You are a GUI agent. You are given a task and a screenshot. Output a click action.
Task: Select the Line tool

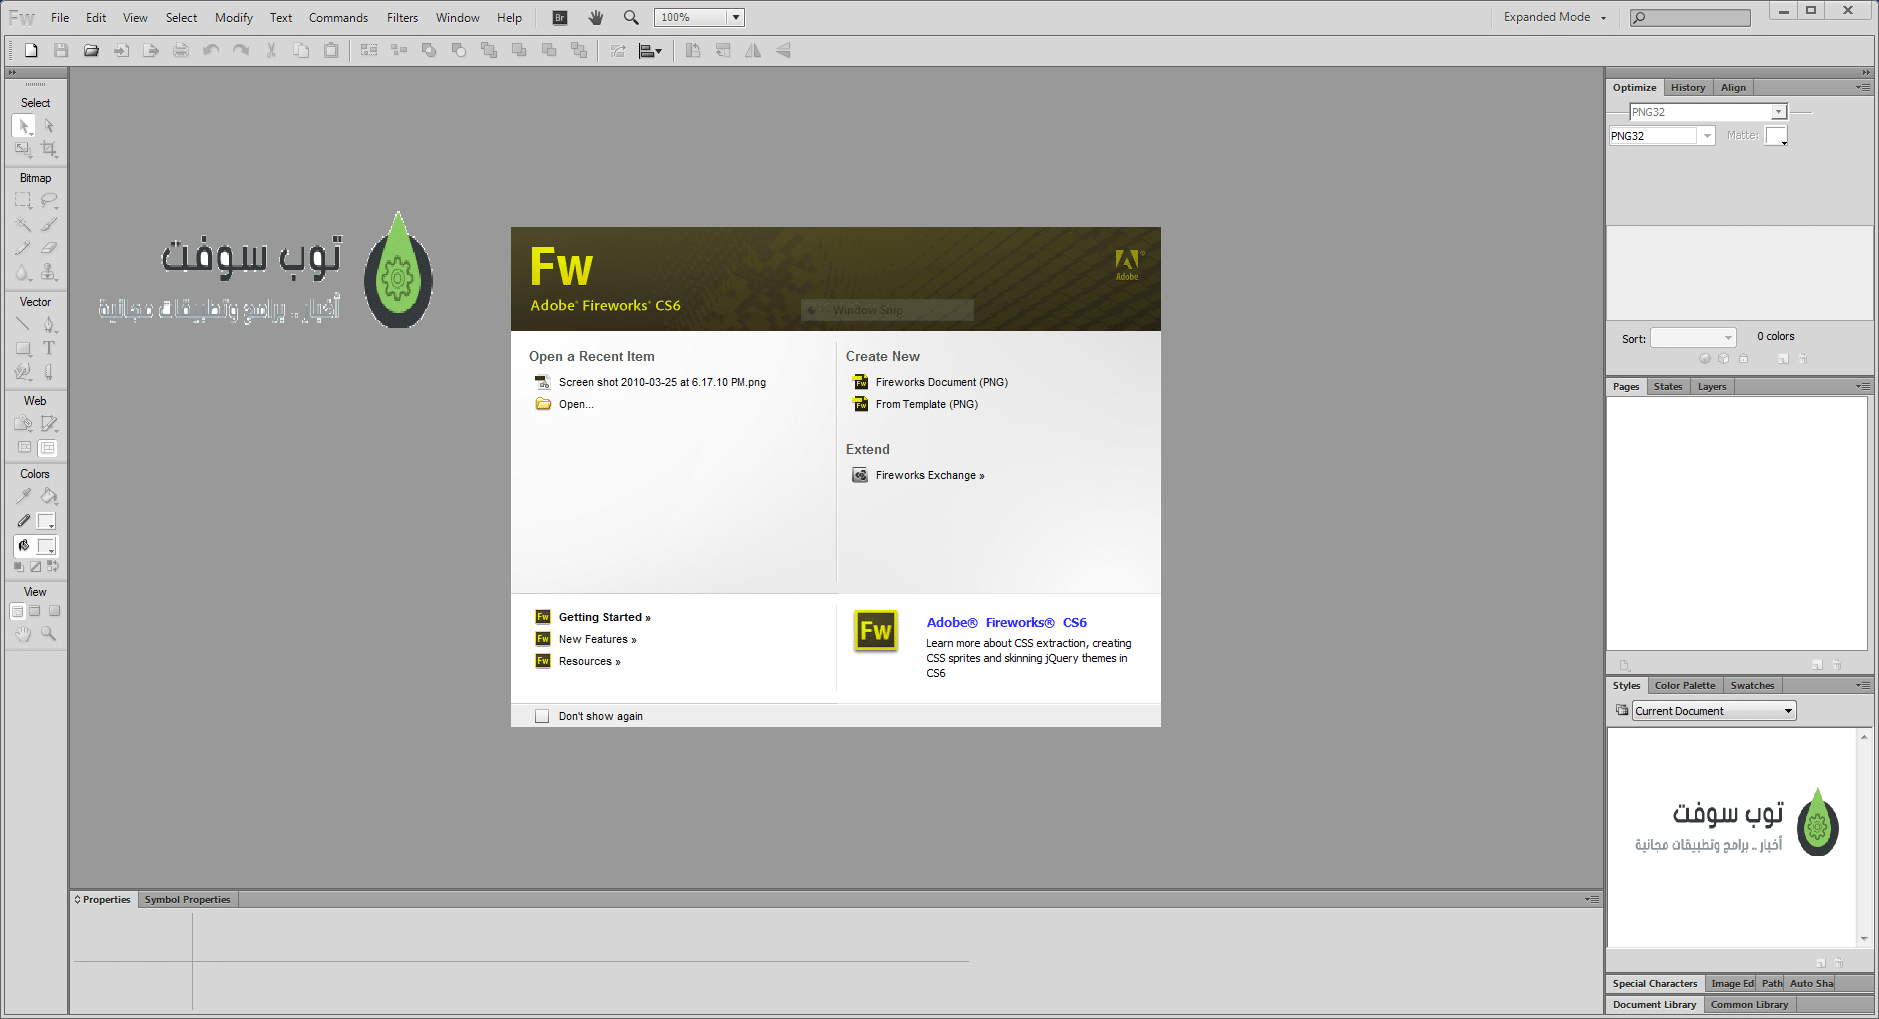point(23,324)
